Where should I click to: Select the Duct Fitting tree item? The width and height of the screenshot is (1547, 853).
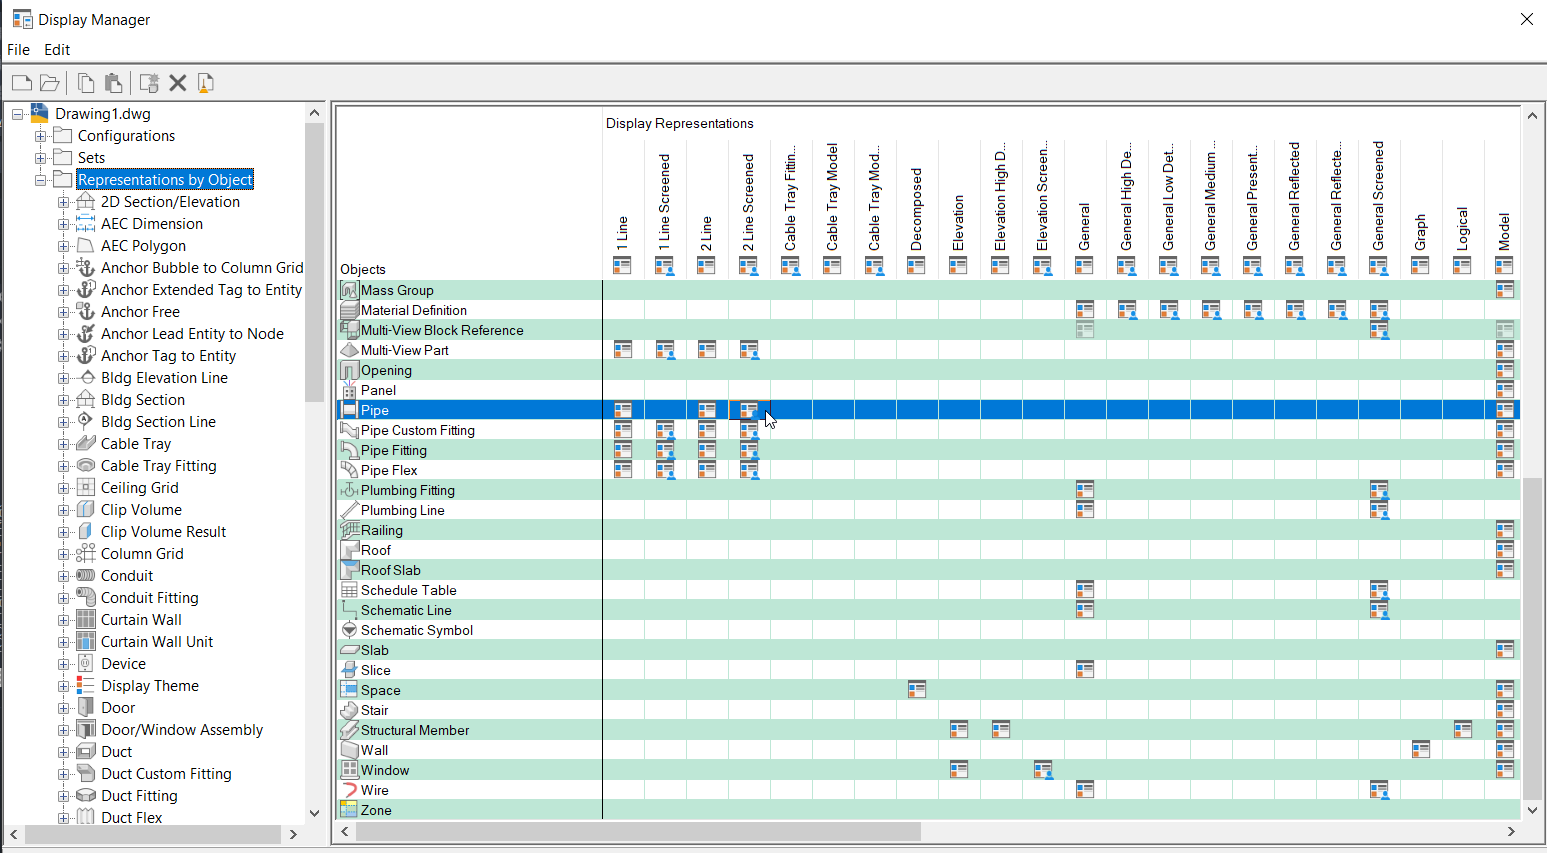point(139,796)
